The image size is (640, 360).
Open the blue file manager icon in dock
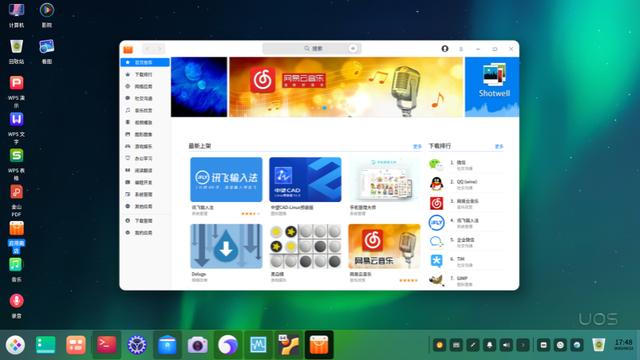tap(167, 345)
